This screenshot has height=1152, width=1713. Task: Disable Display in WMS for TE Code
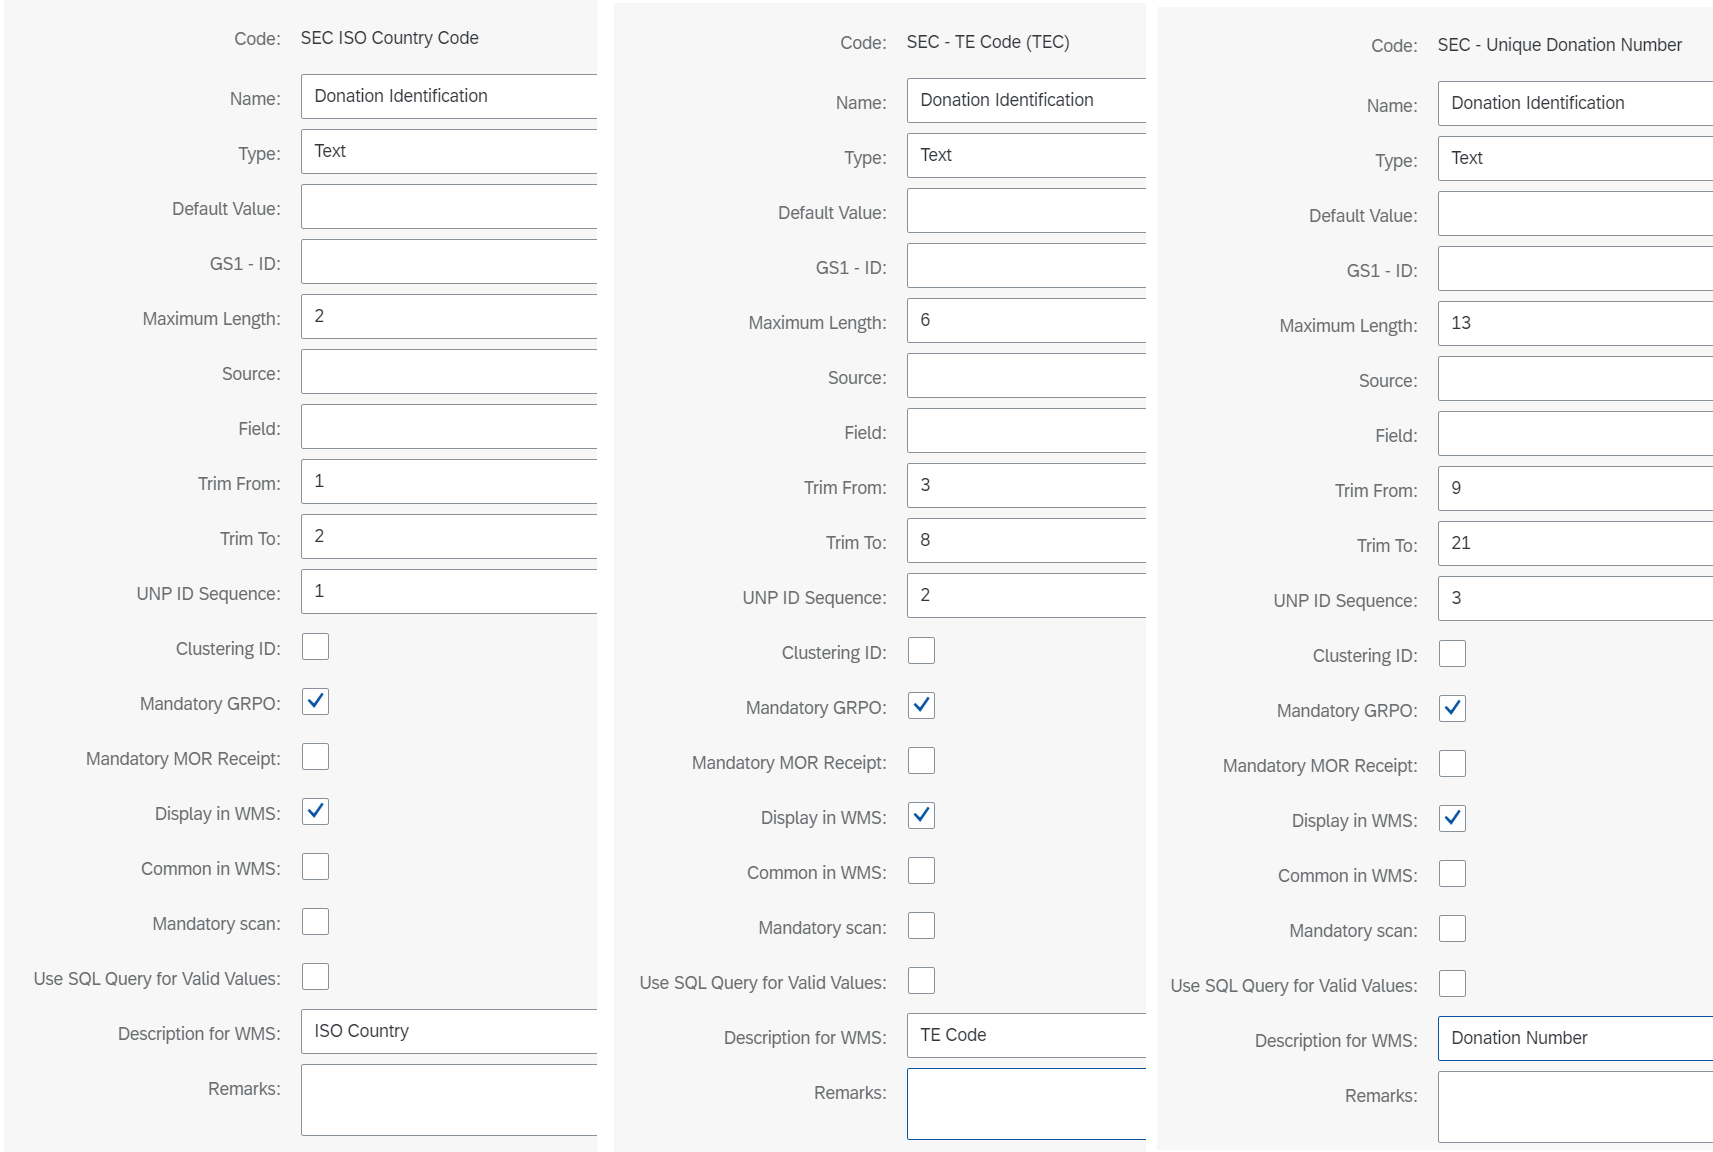(x=921, y=815)
